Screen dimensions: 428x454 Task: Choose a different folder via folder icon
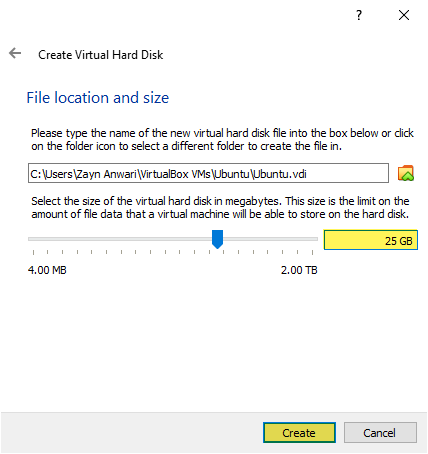[x=406, y=173]
